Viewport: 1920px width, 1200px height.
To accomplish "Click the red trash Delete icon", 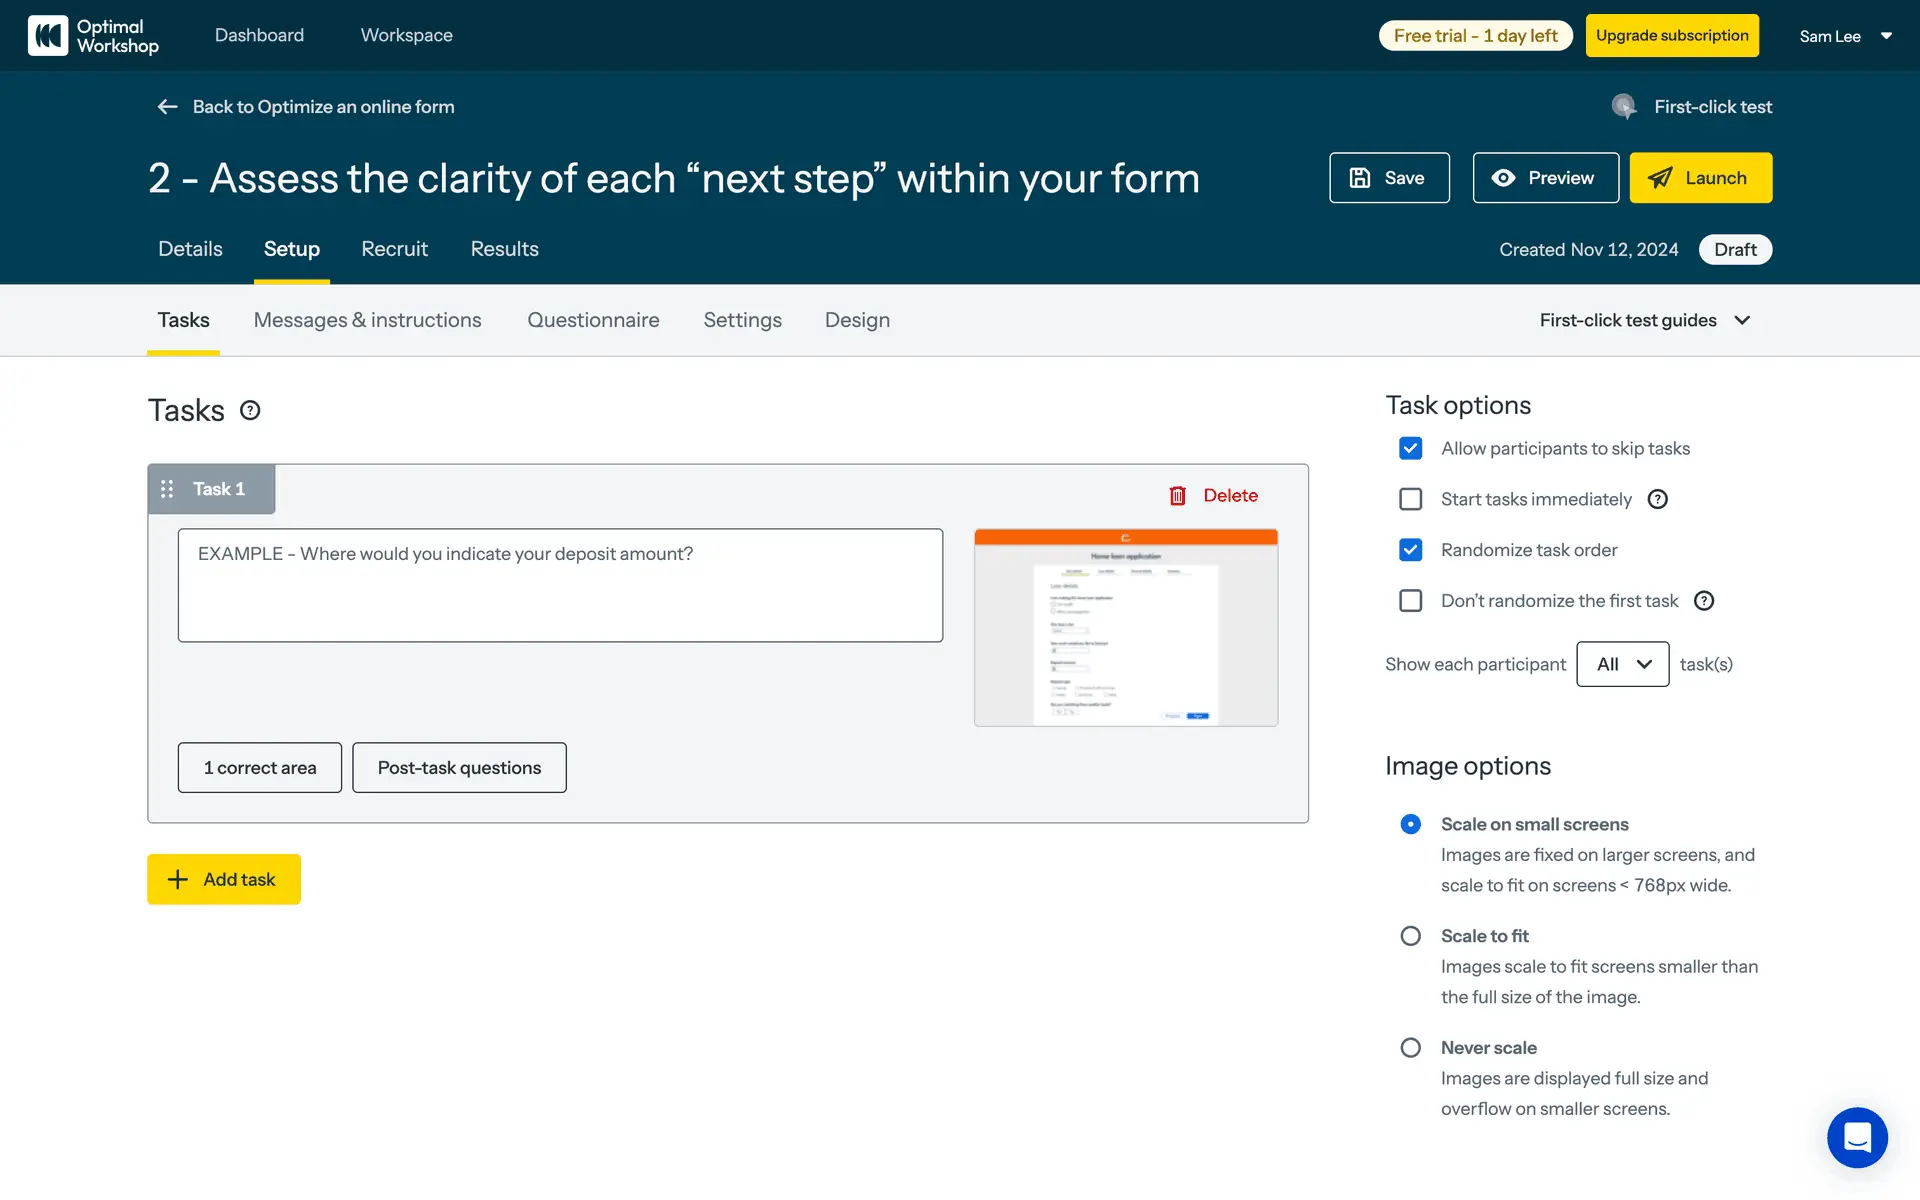I will [1177, 496].
